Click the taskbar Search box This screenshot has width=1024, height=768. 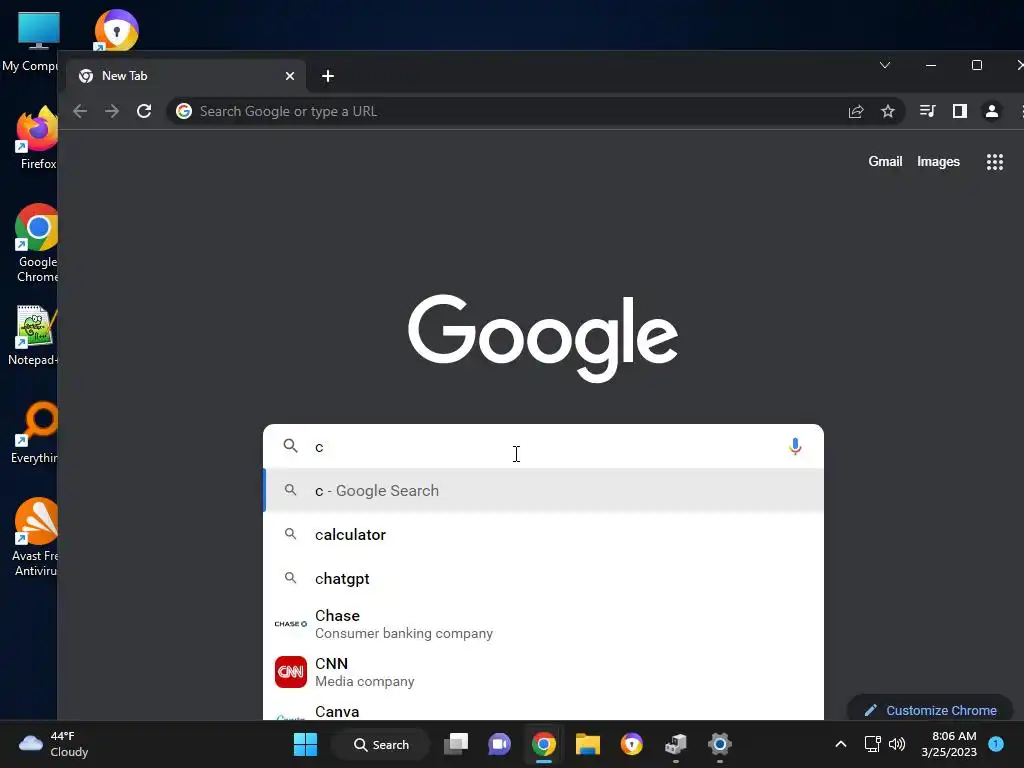[x=381, y=744]
